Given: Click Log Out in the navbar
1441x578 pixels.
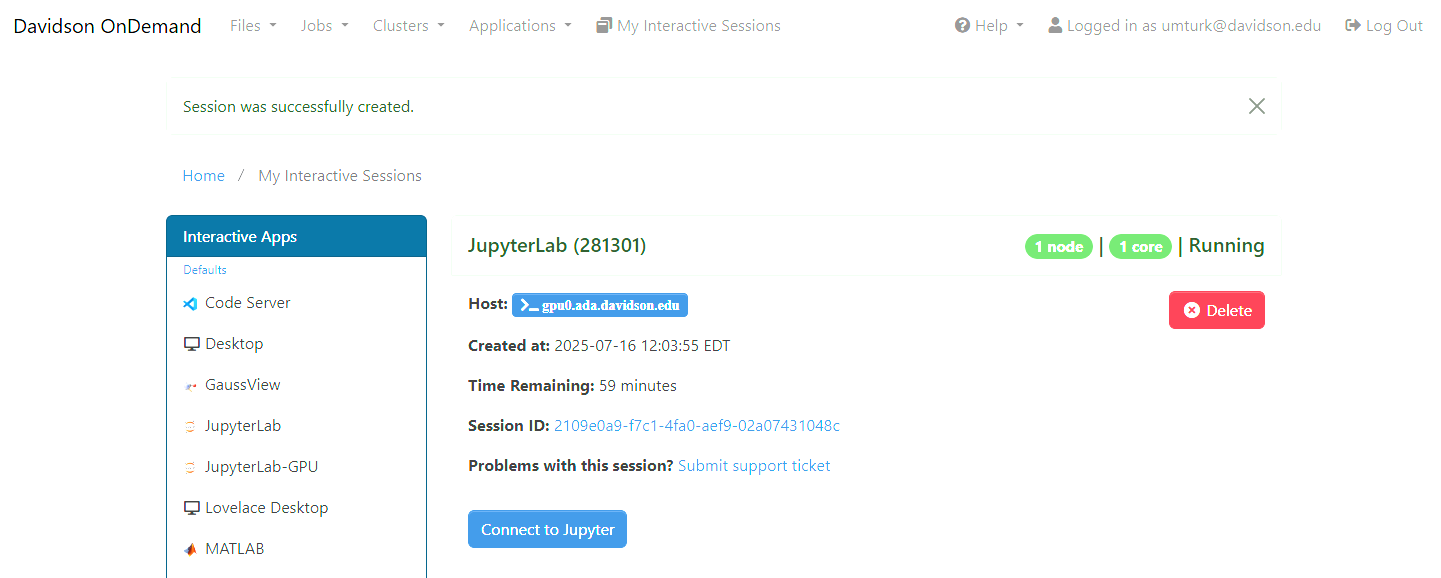Looking at the screenshot, I should 1384,26.
